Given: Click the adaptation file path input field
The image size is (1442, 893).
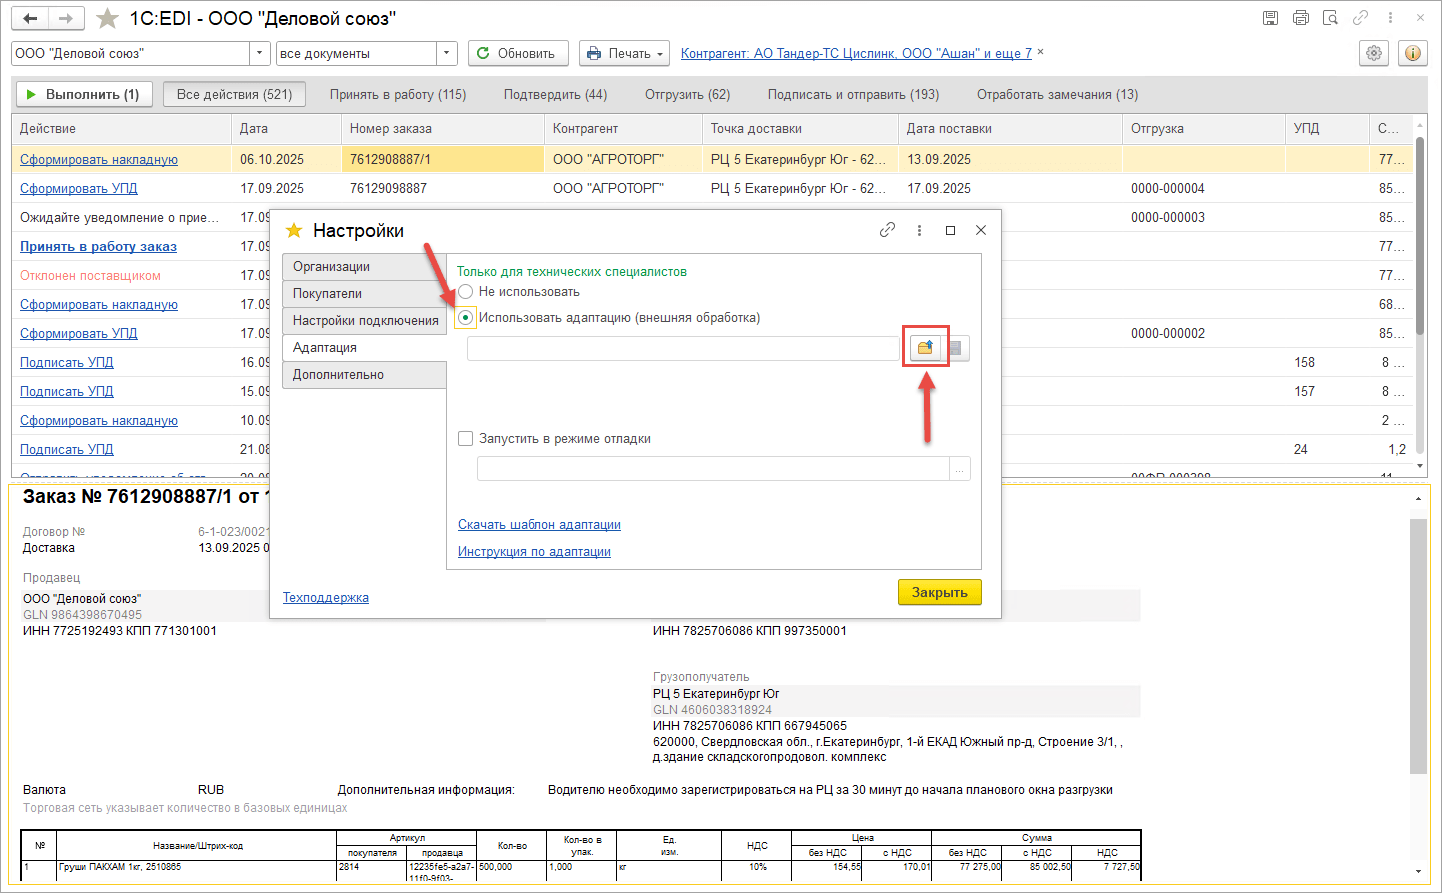Looking at the screenshot, I should point(683,348).
